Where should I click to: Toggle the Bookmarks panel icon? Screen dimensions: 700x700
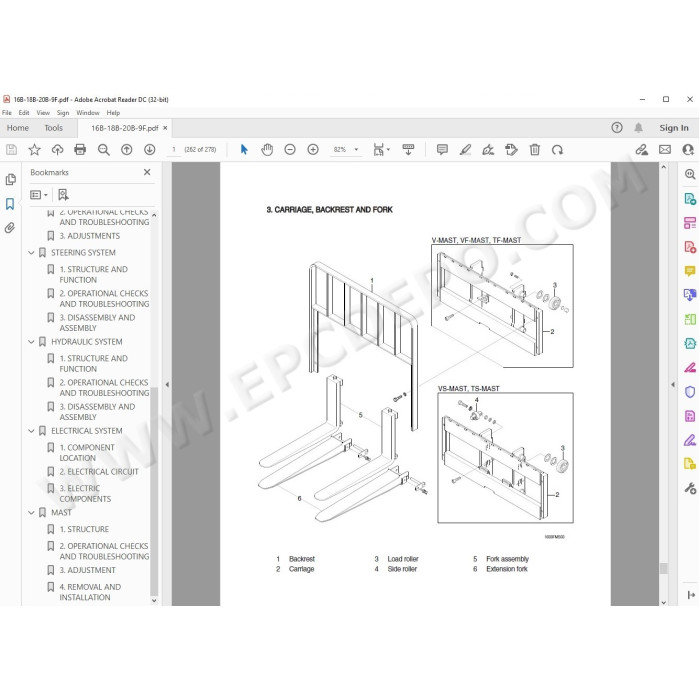click(x=10, y=204)
